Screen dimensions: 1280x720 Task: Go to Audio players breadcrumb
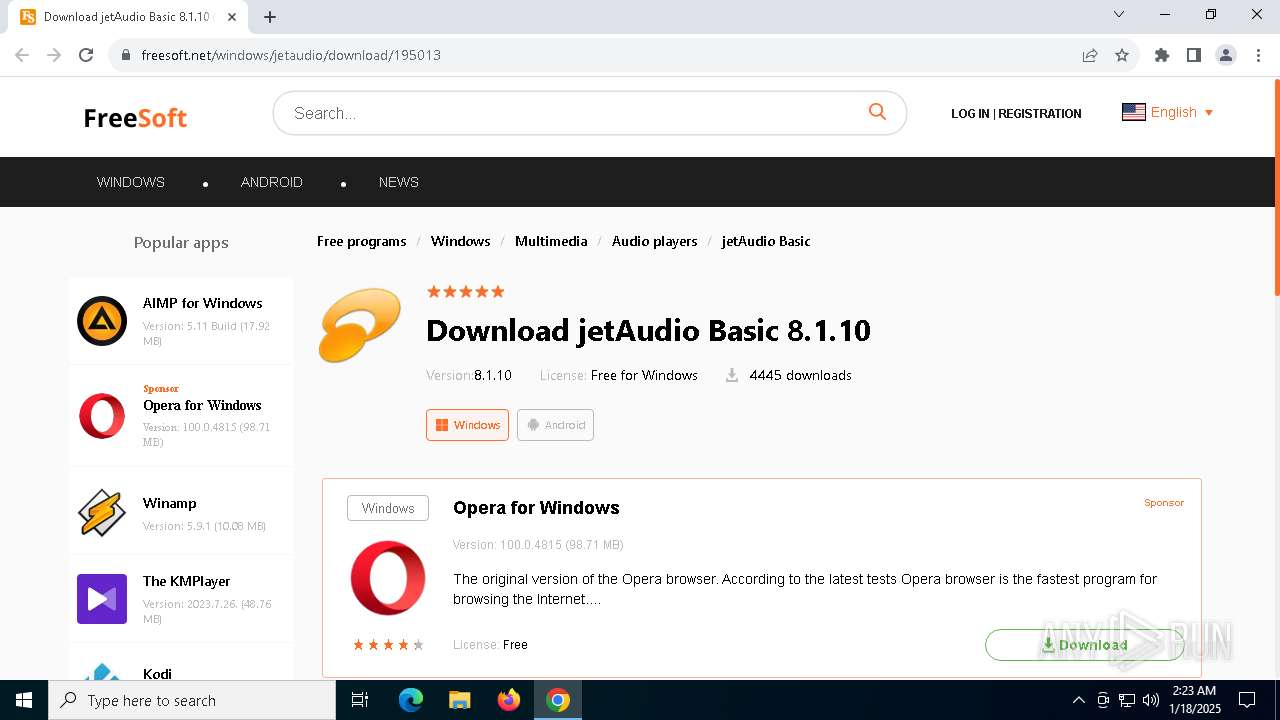point(655,241)
